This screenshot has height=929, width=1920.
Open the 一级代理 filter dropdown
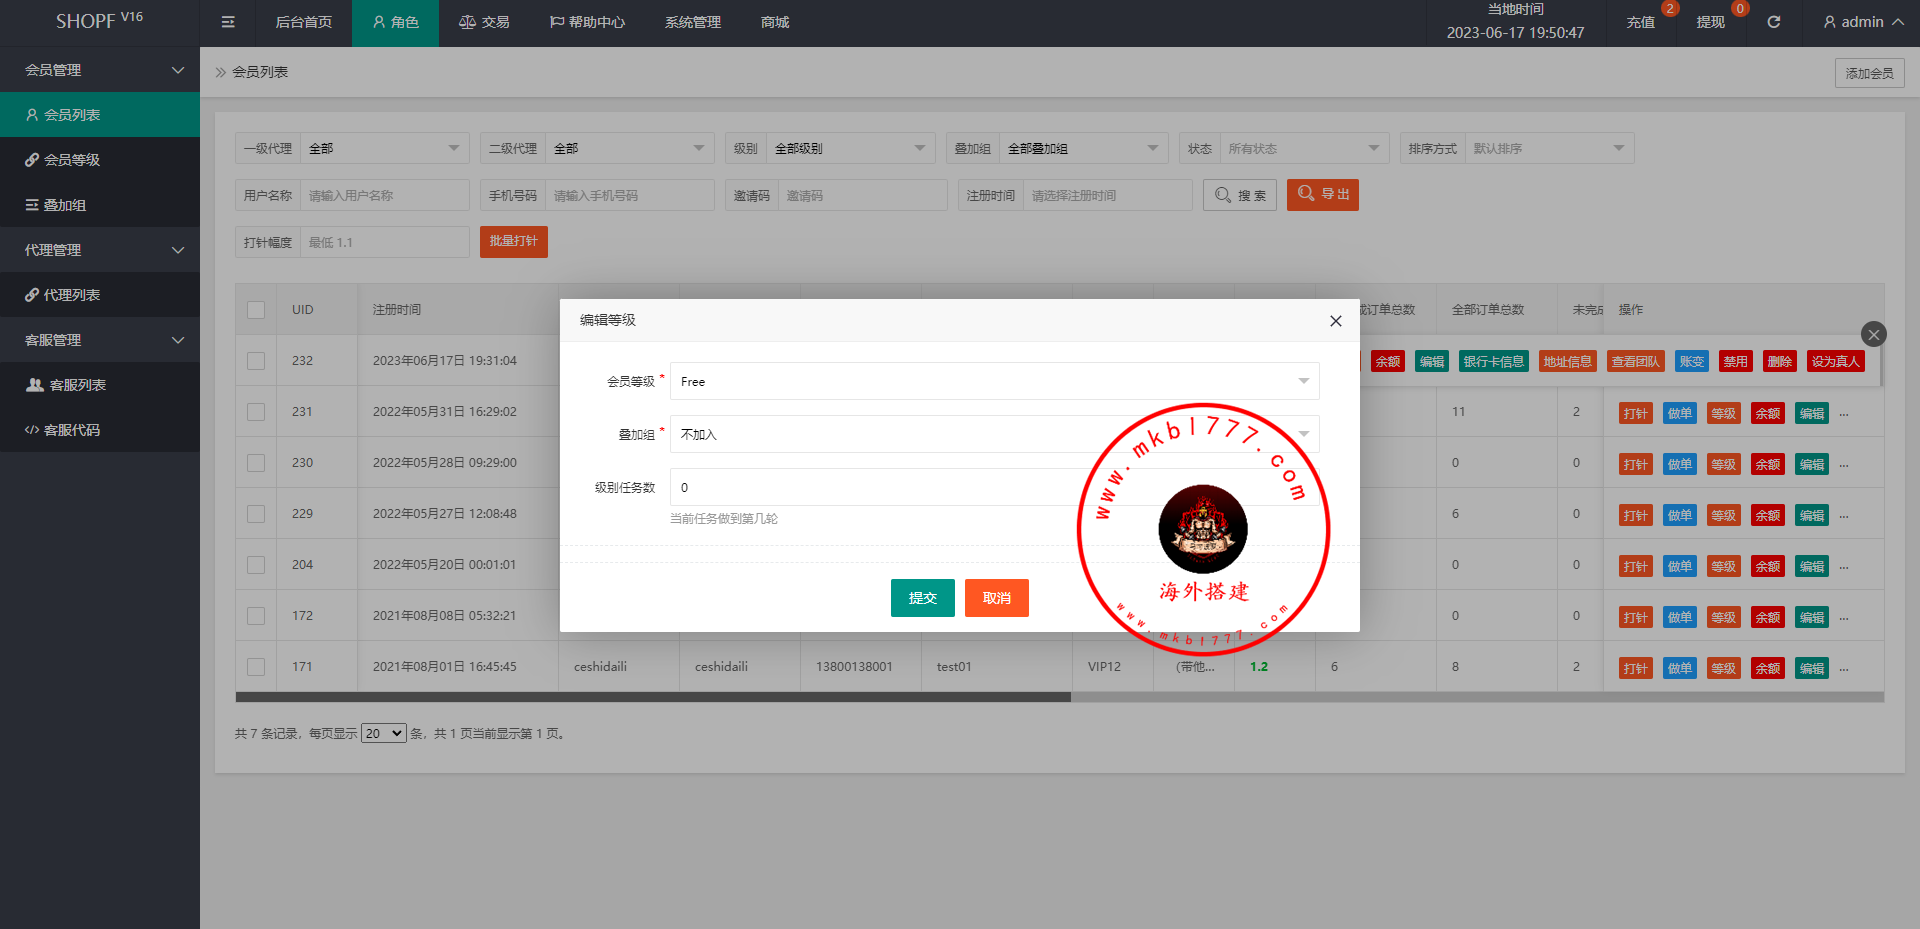tap(385, 148)
